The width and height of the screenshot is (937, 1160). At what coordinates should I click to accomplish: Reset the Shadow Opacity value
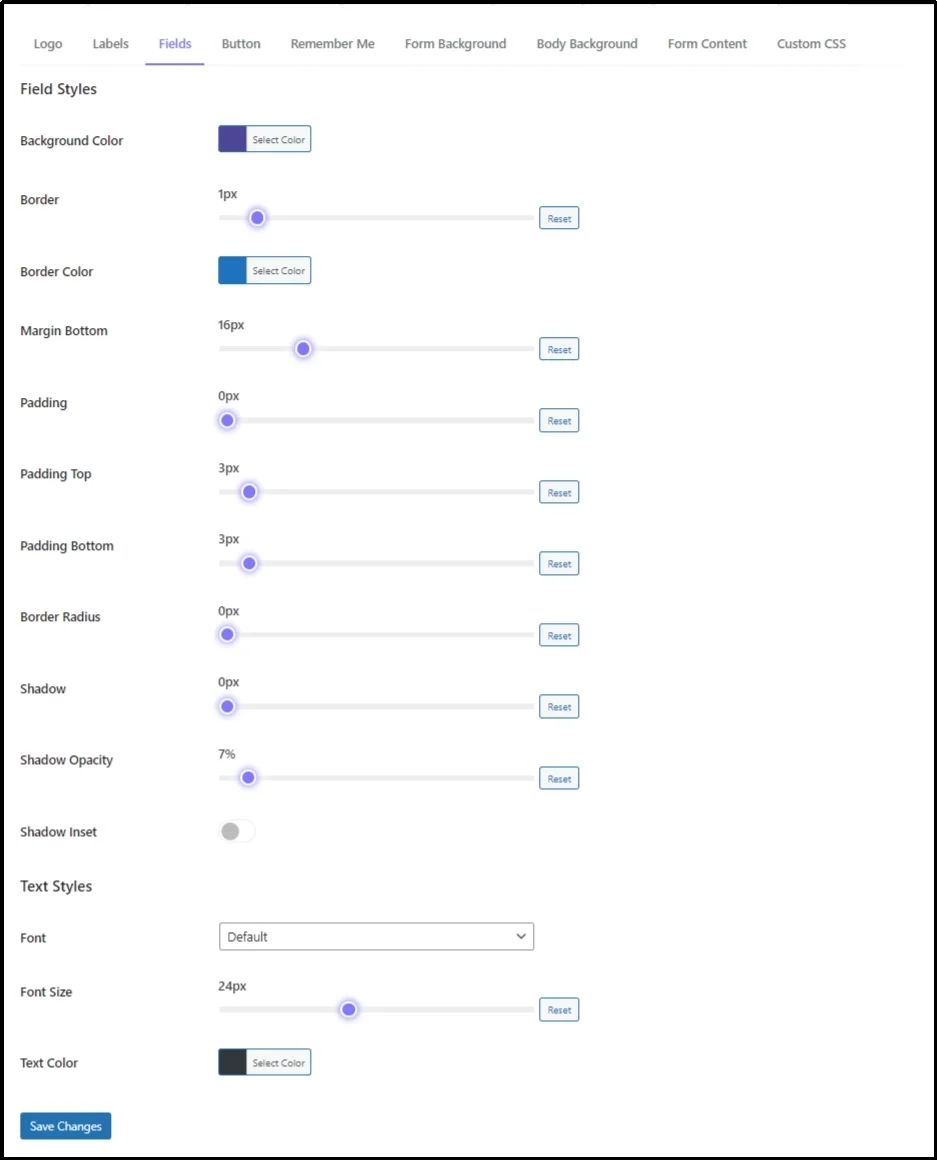pos(558,777)
